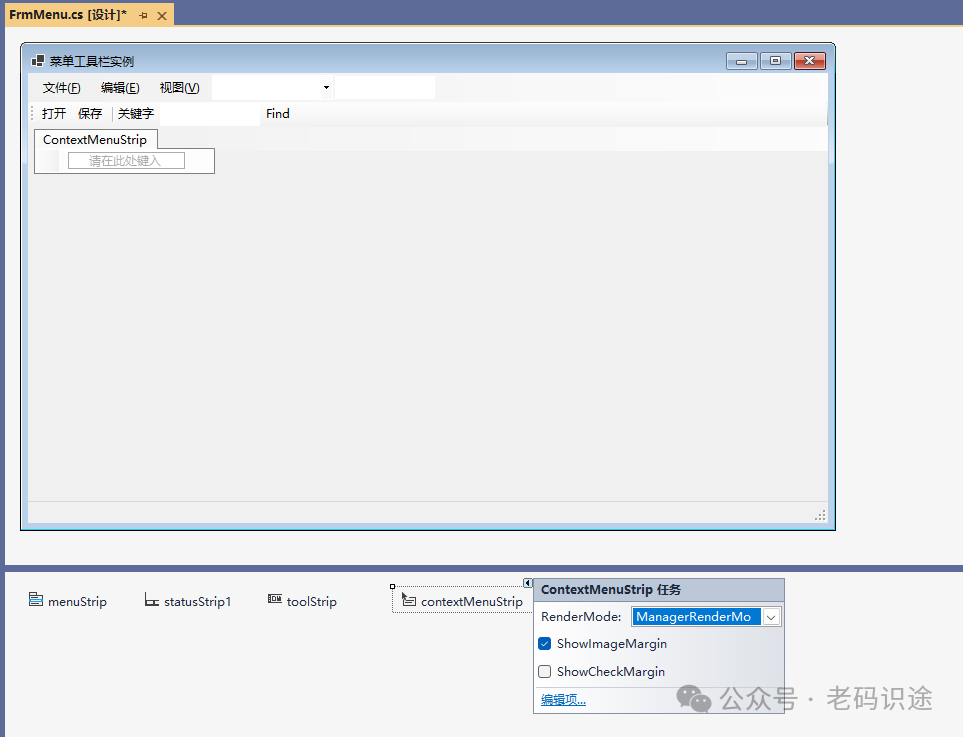Click the text box in the menu strip
Image resolution: width=963 pixels, height=737 pixels.
click(384, 88)
